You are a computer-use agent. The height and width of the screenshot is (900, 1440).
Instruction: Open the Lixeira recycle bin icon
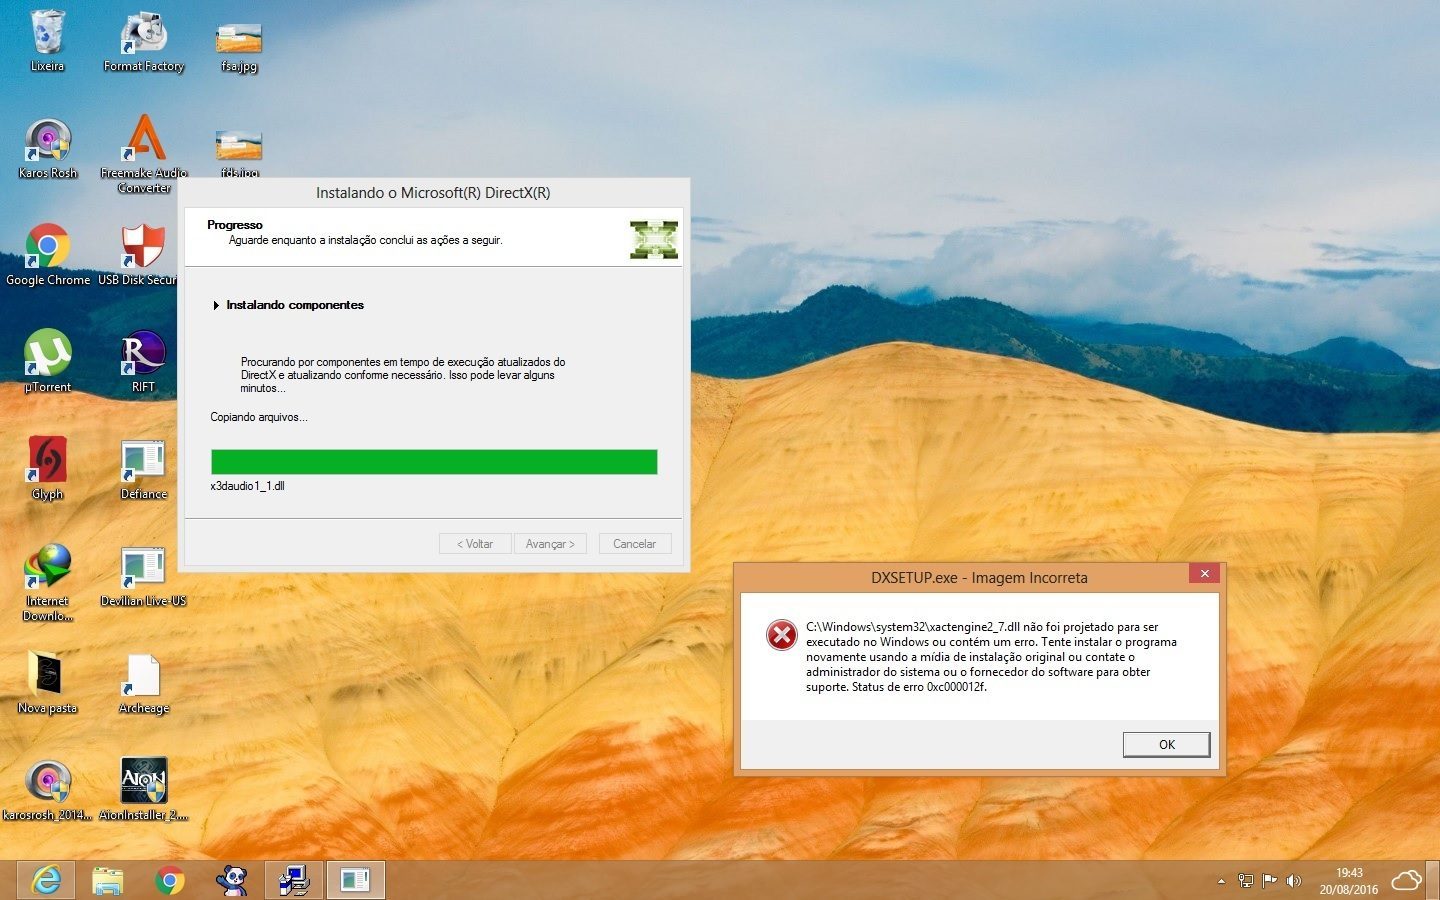[x=47, y=41]
